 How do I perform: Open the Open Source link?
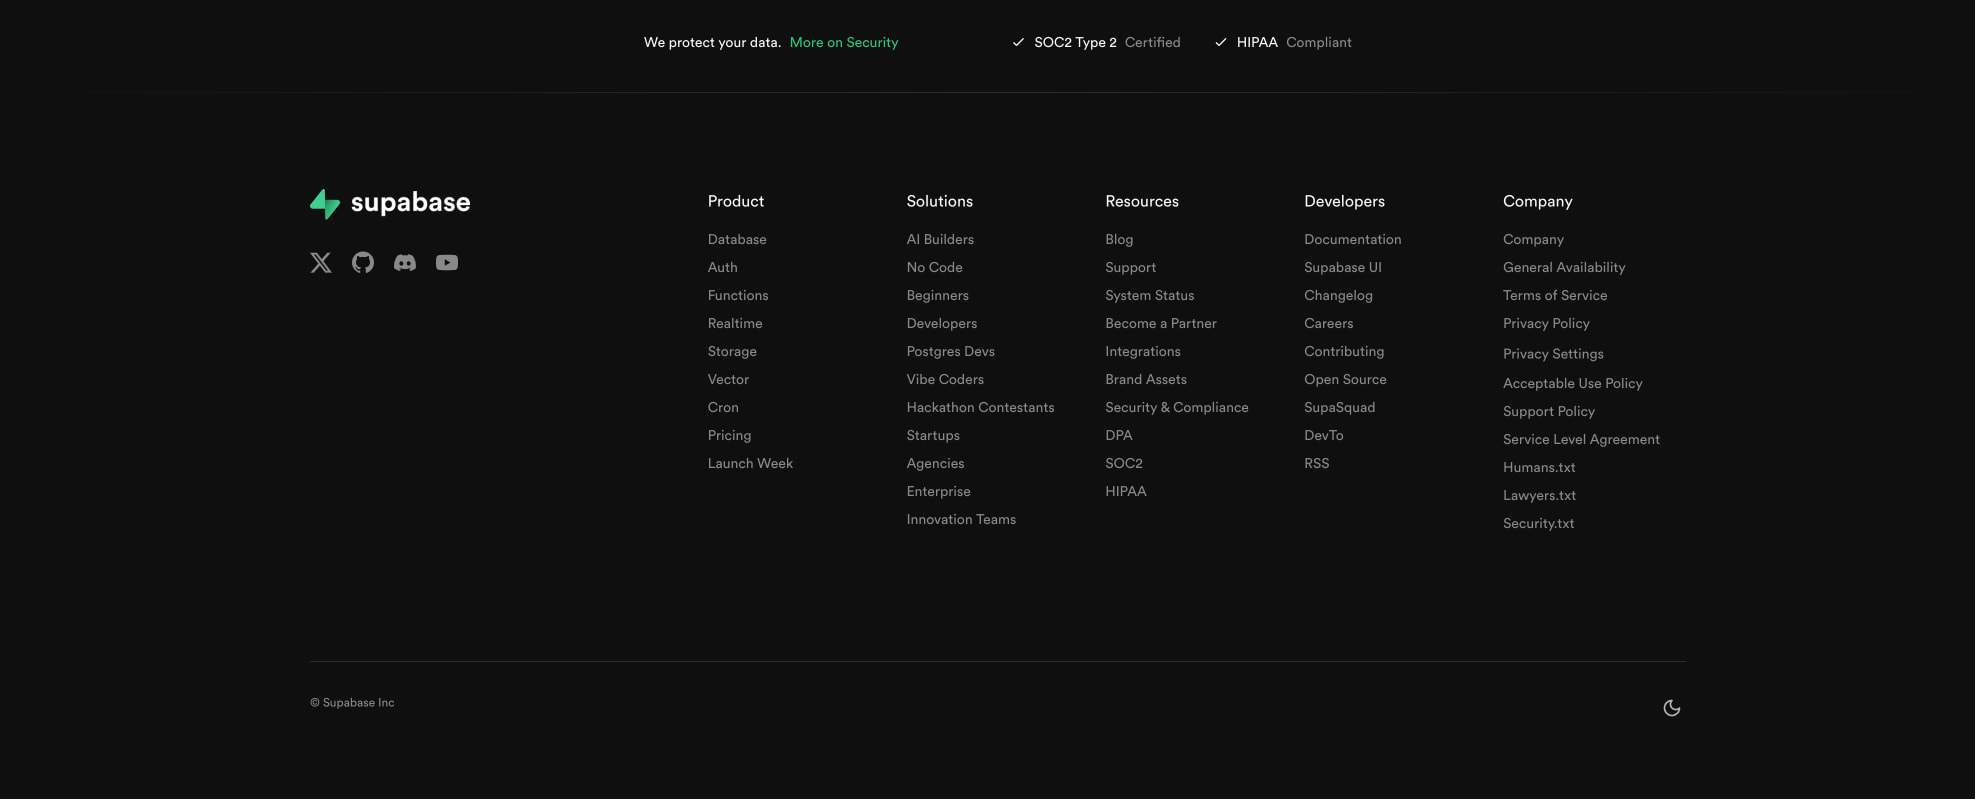pyautogui.click(x=1345, y=379)
